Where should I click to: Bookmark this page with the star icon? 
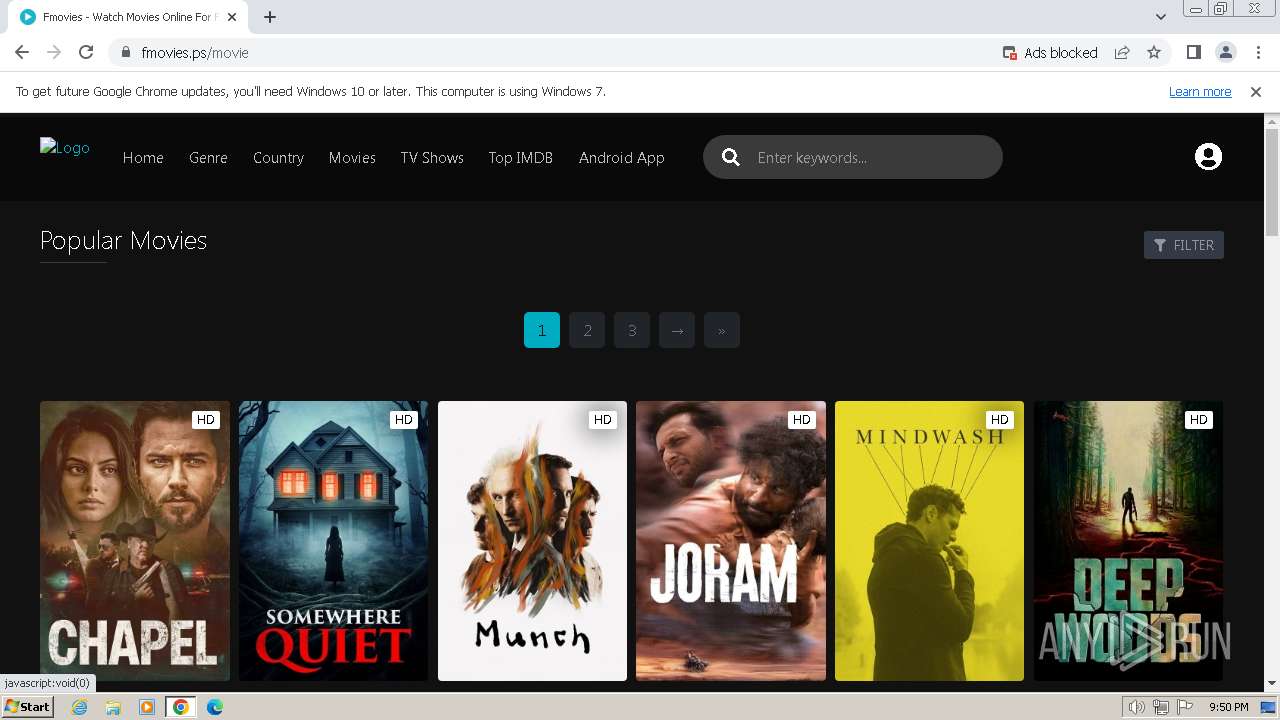click(1154, 52)
